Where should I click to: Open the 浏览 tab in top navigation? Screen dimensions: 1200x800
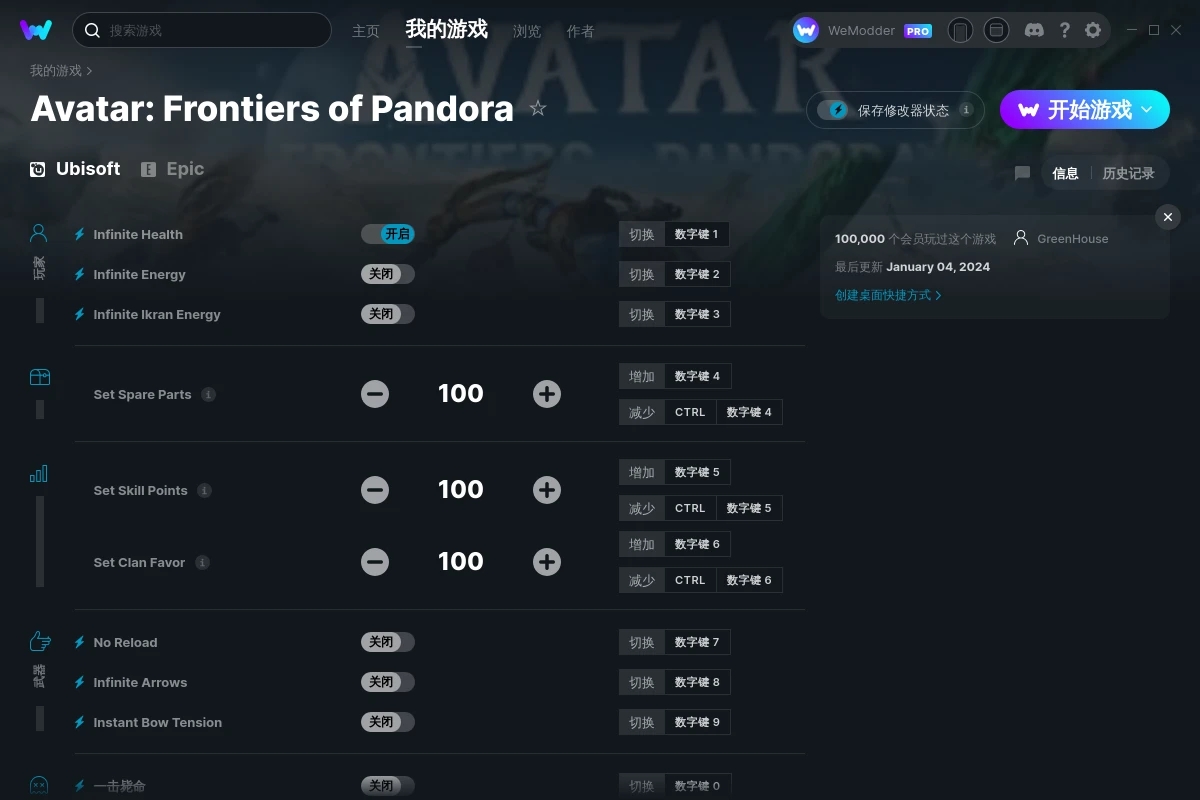tap(527, 31)
